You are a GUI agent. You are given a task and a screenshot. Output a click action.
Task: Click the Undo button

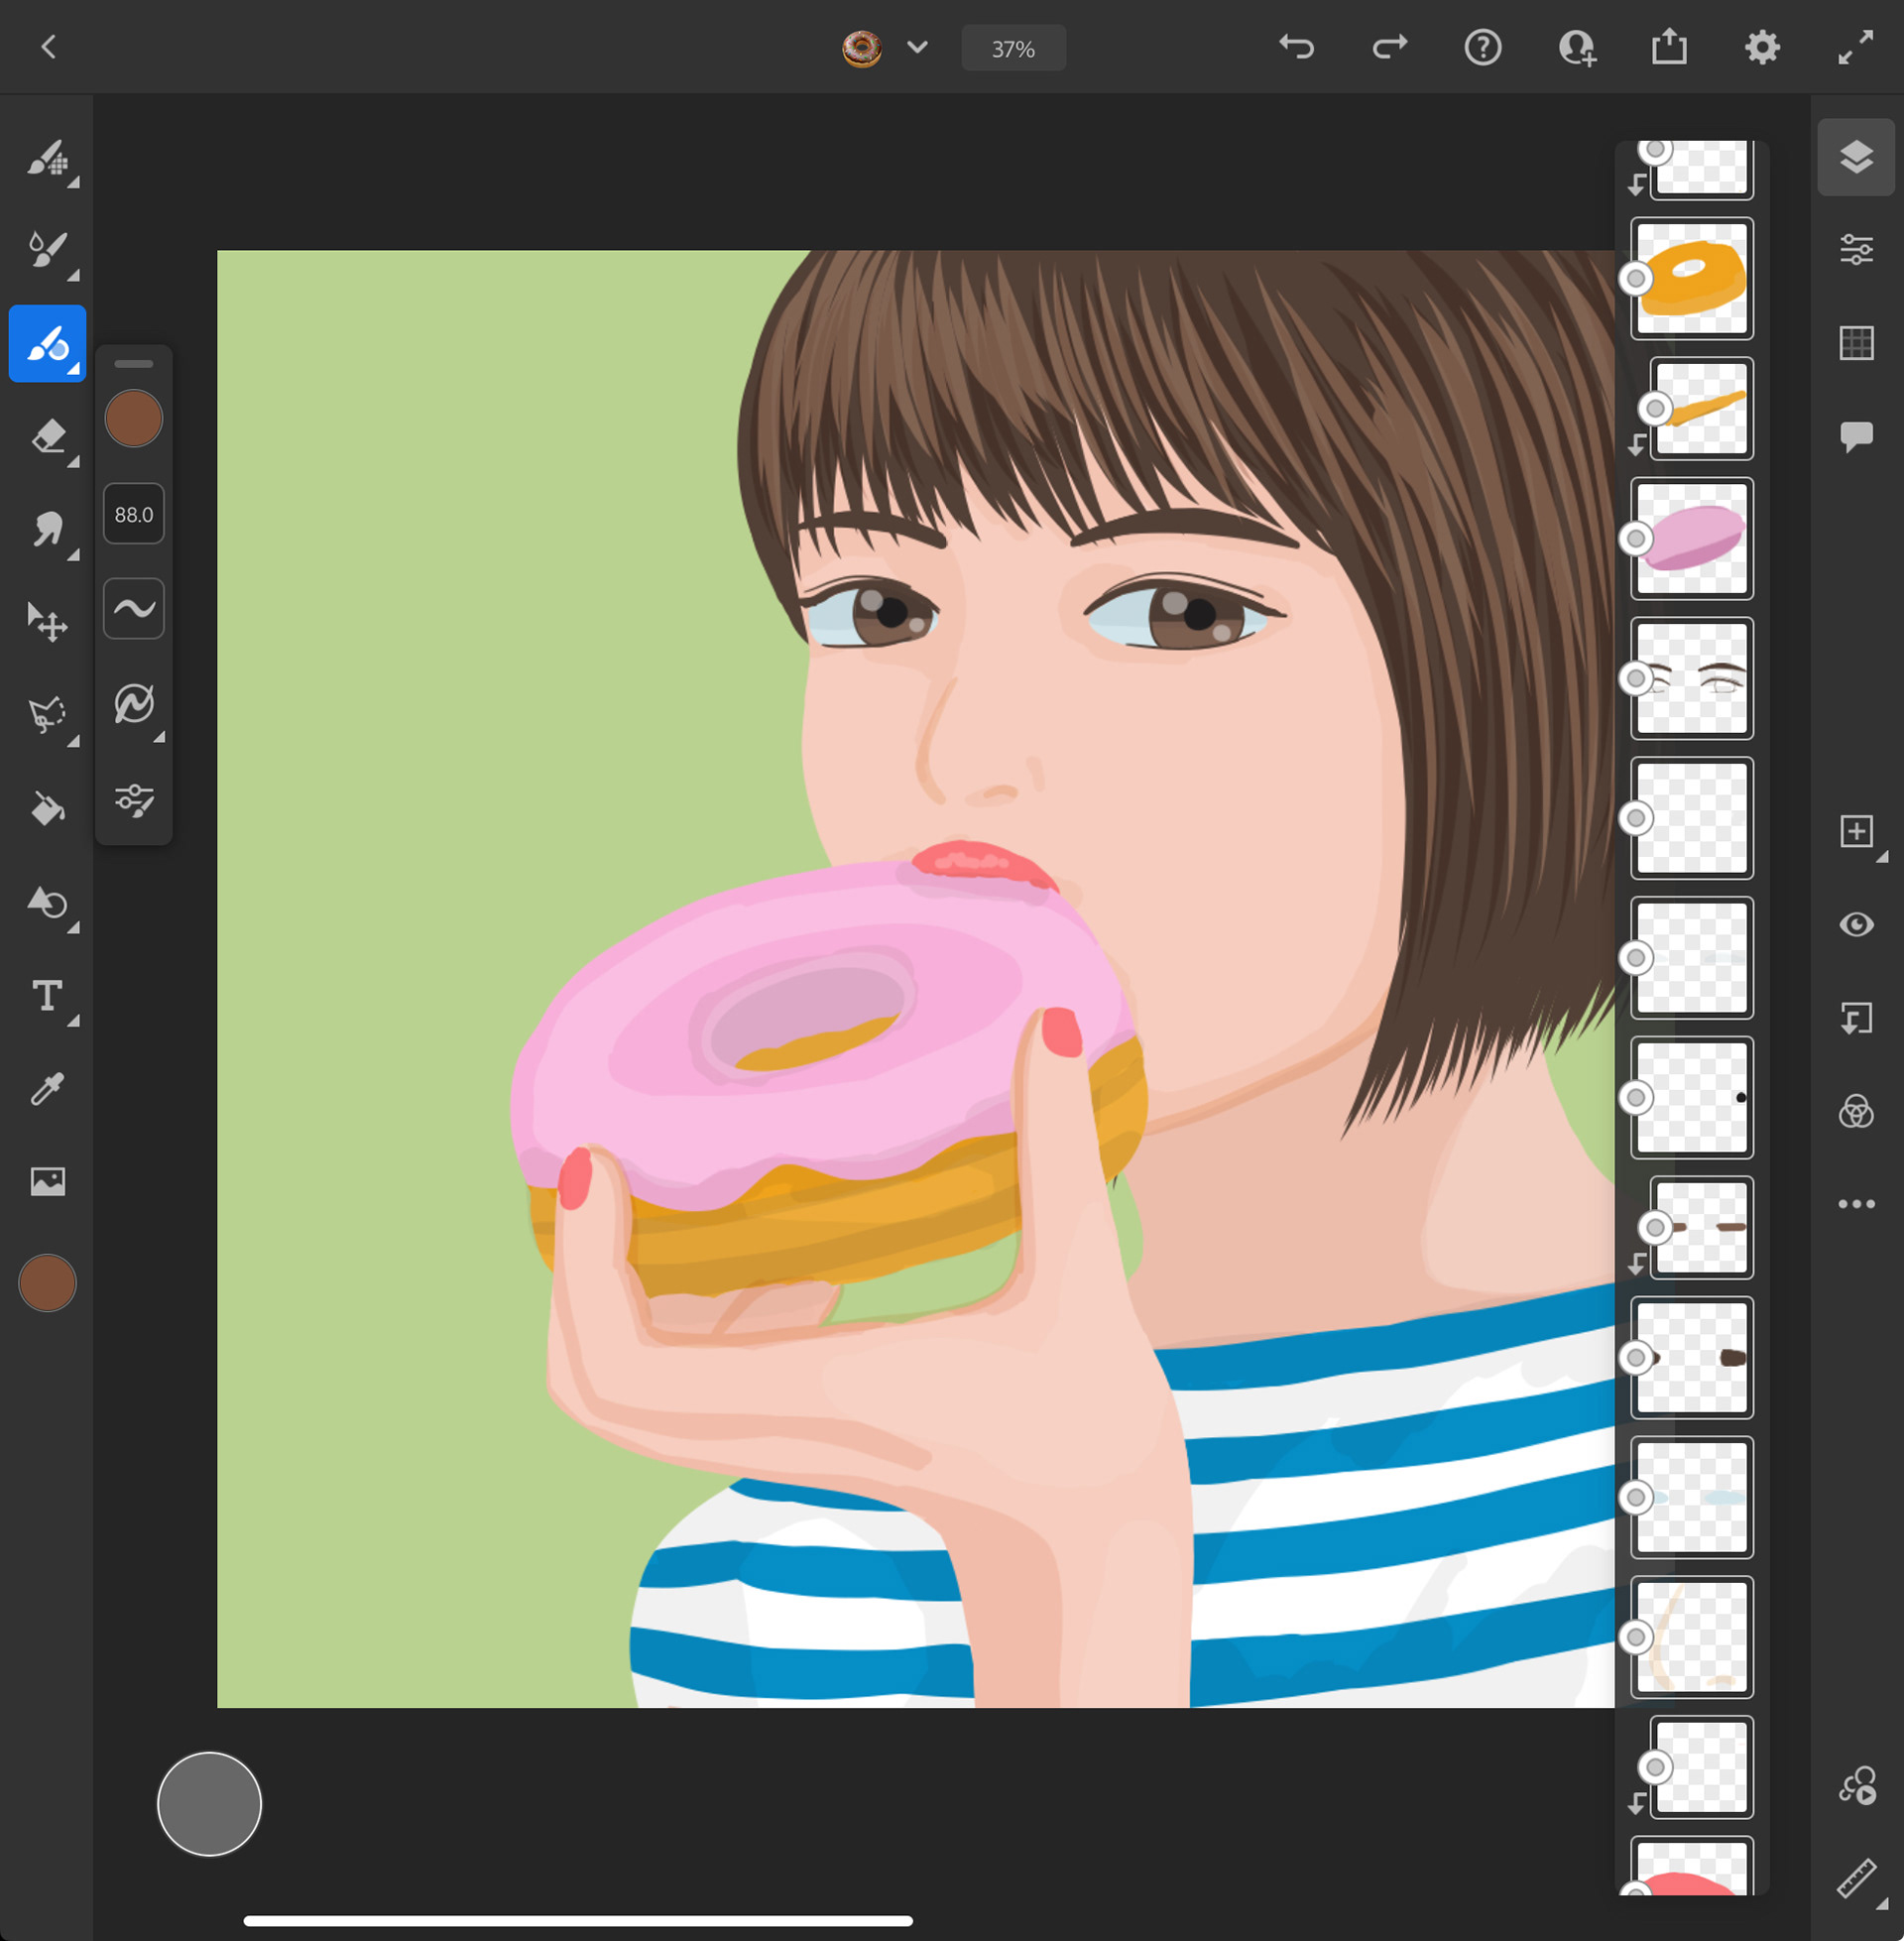pos(1296,47)
